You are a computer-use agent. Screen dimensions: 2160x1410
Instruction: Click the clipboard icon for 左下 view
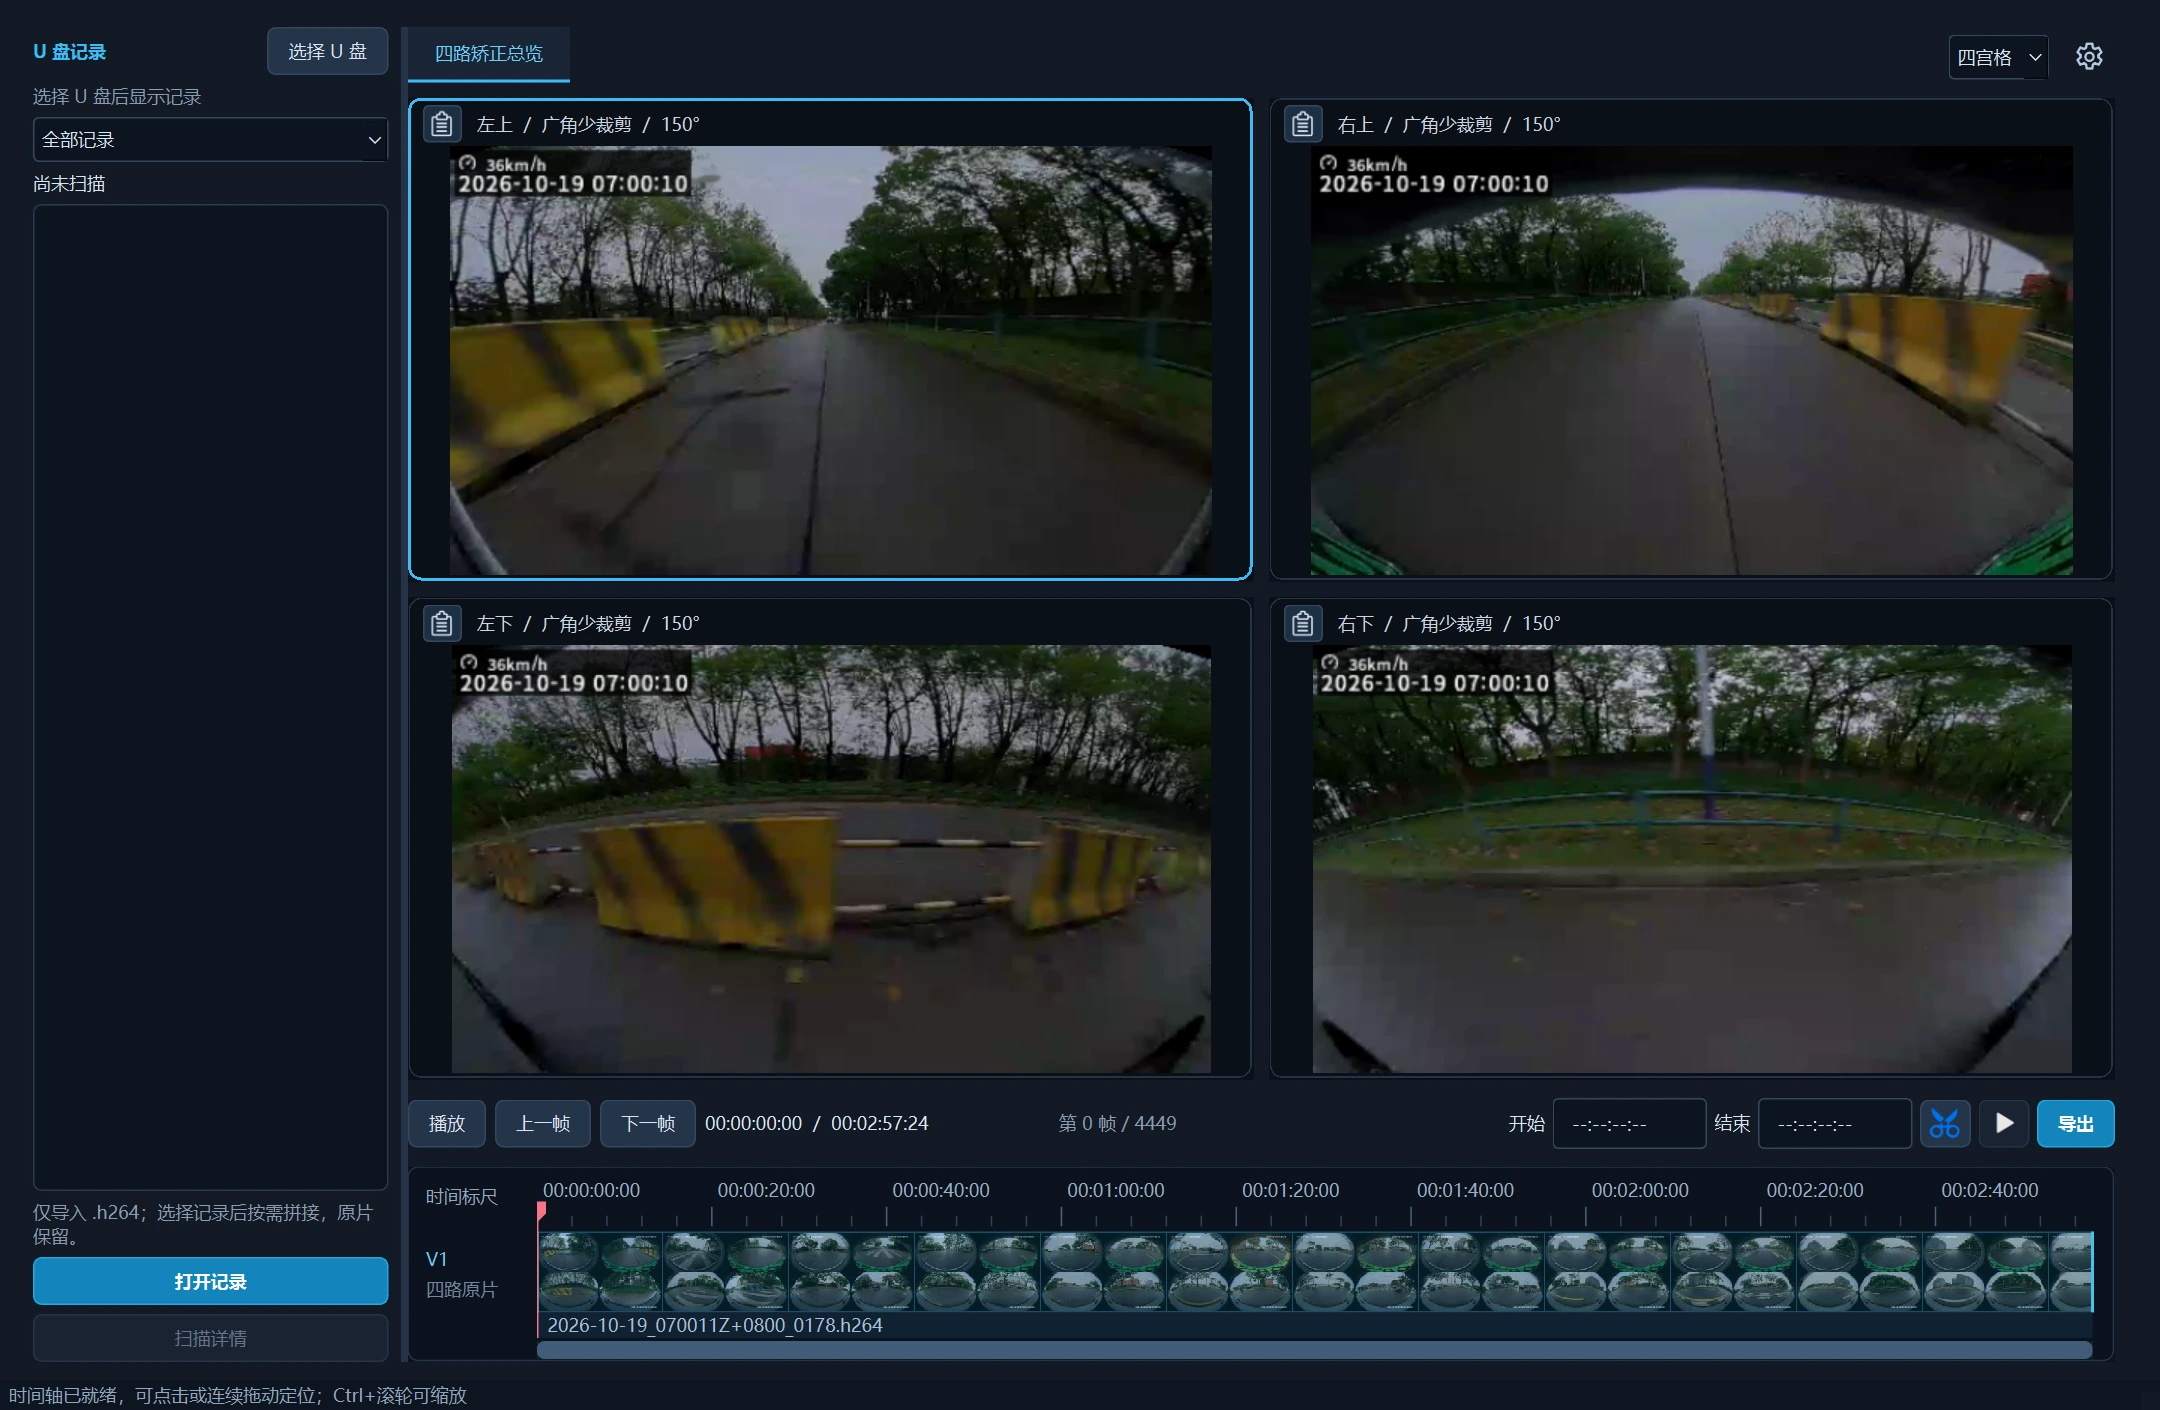[x=442, y=624]
